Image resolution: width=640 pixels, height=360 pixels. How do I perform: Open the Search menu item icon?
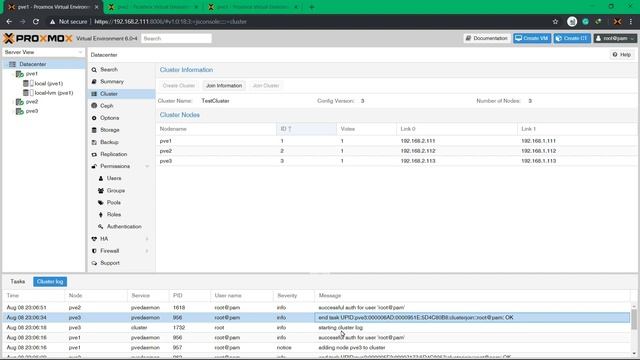click(x=94, y=70)
